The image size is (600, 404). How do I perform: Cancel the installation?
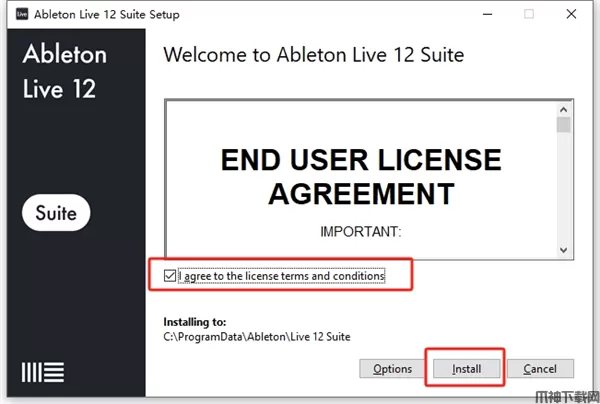540,369
